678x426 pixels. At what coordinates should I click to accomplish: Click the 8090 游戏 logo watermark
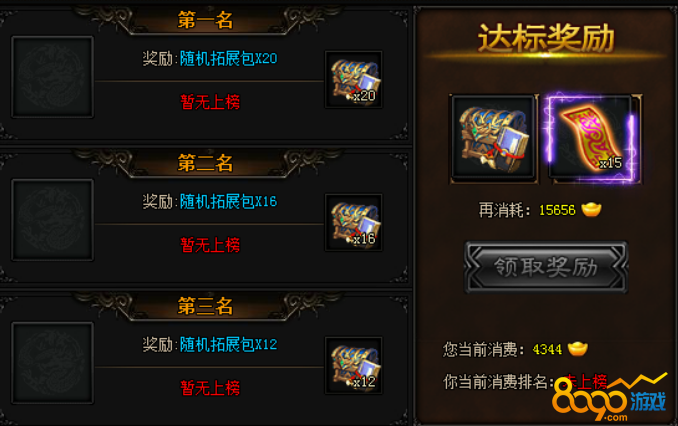pos(610,398)
